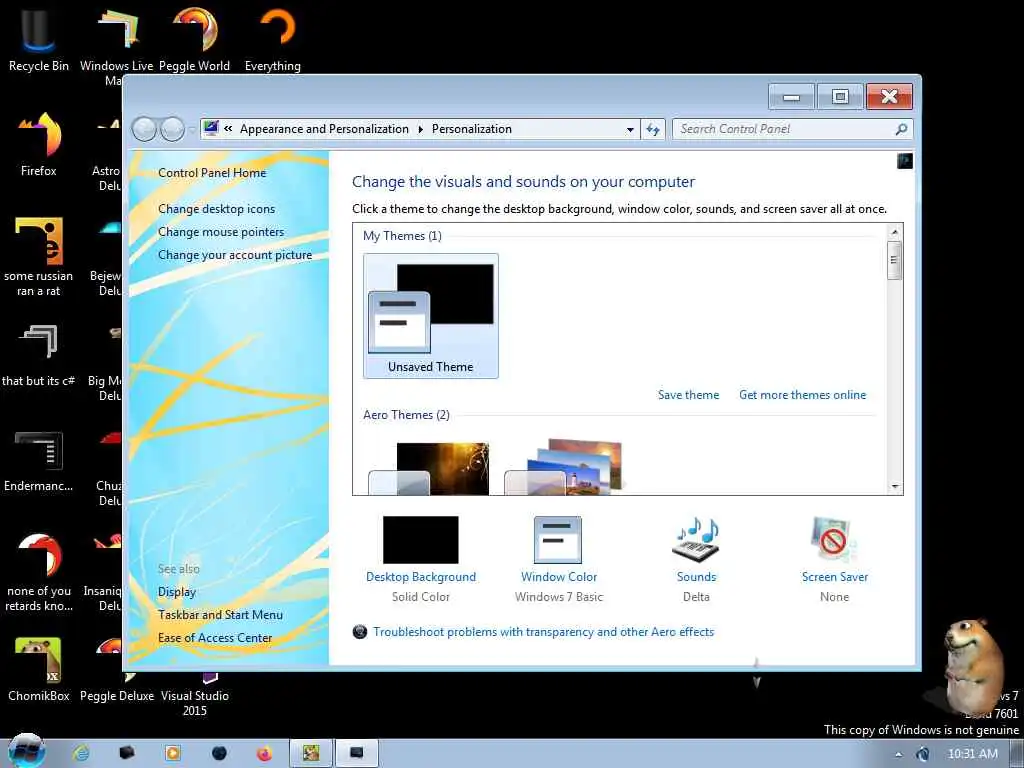Switch to the Personalization taskbar button
The height and width of the screenshot is (768, 1024).
(x=357, y=754)
